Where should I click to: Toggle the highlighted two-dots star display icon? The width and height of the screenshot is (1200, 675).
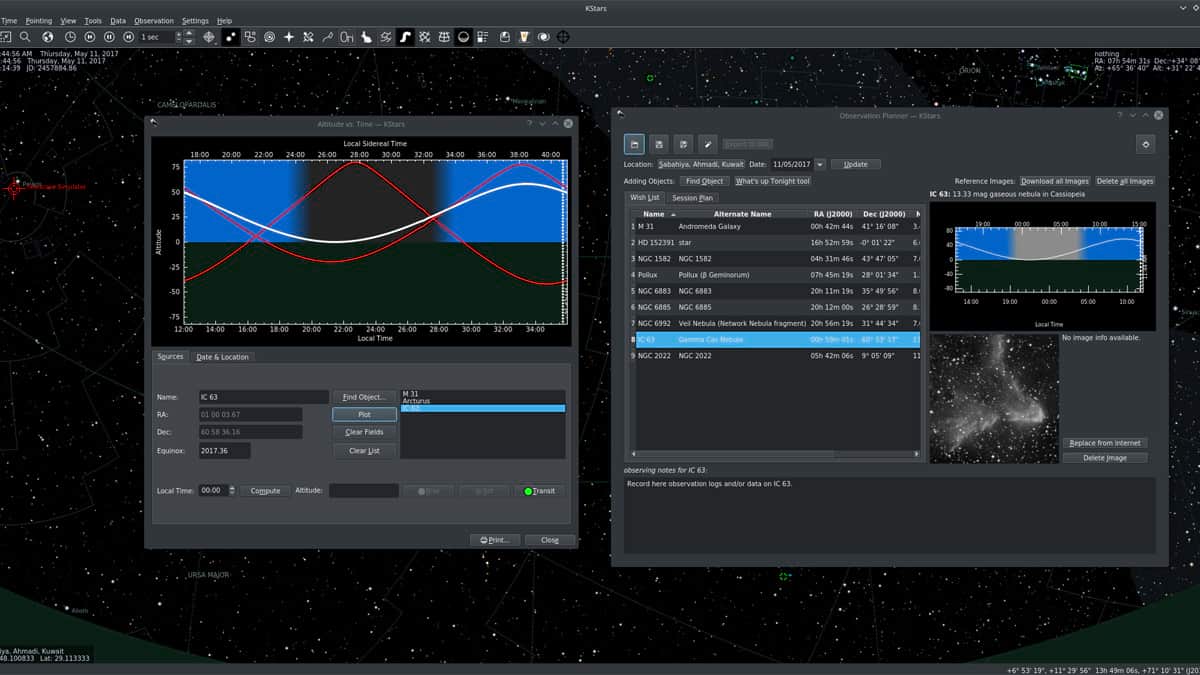coord(231,37)
